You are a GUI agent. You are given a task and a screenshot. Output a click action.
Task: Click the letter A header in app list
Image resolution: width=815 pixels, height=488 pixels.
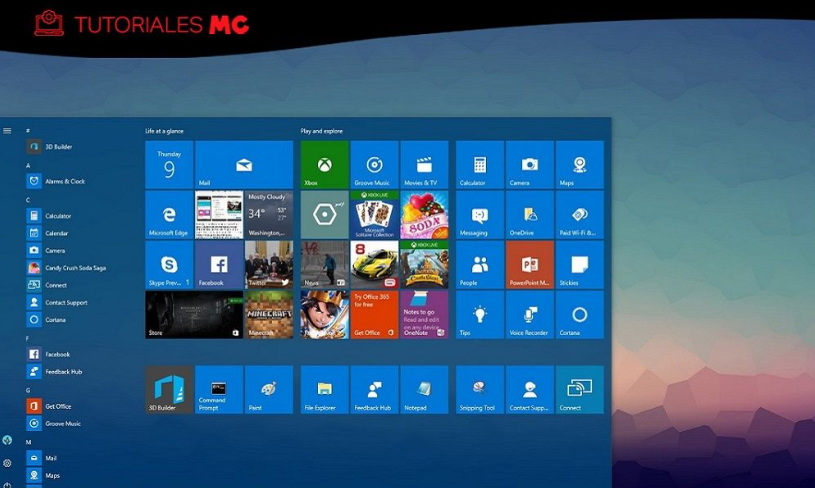tap(28, 165)
